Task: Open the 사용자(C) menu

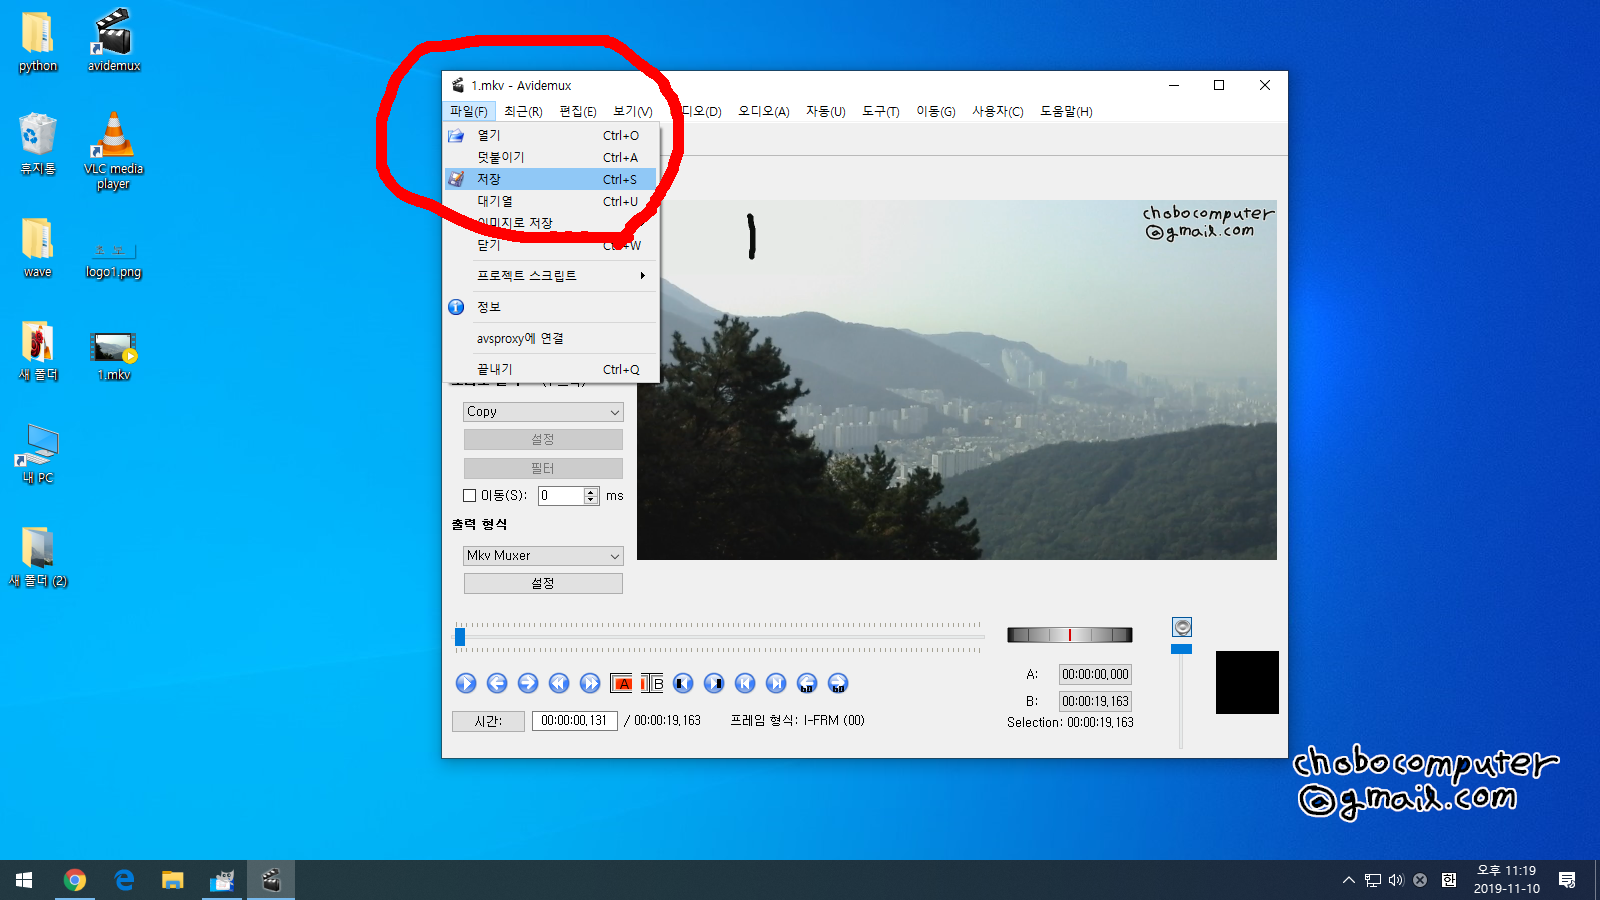Action: [x=998, y=111]
